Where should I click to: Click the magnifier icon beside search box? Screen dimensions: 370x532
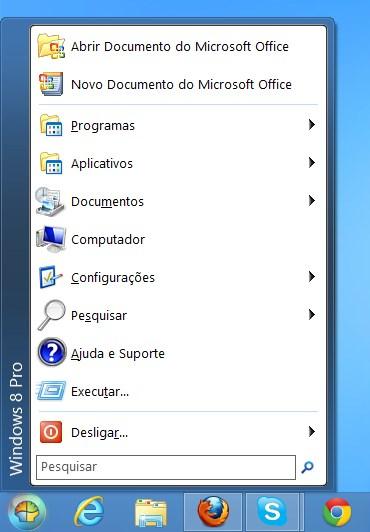307,467
